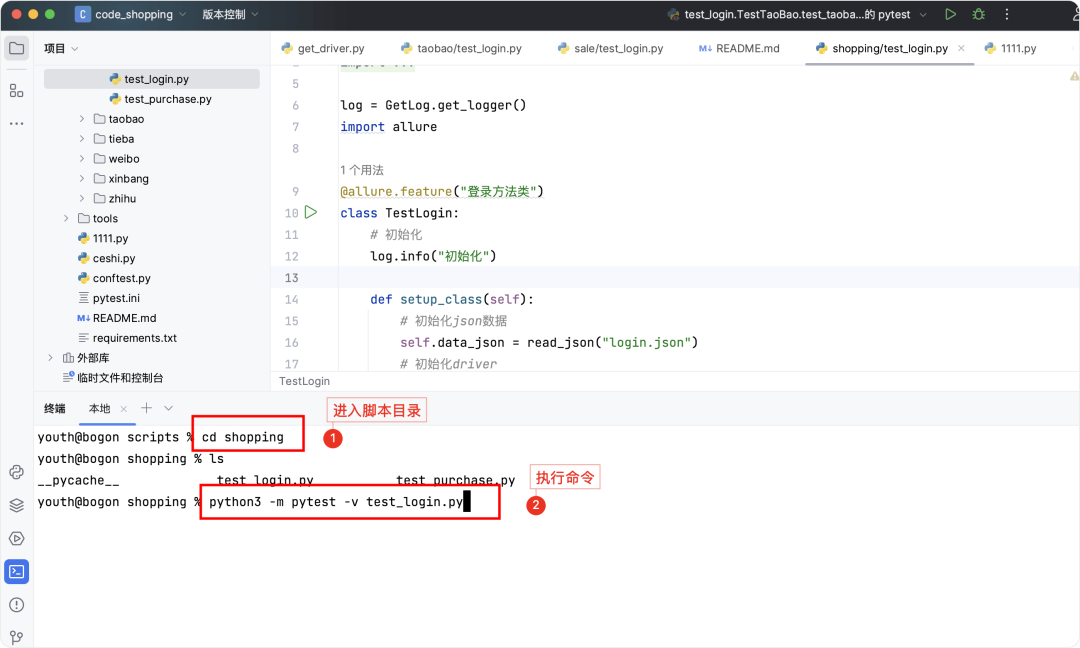Switch to README.md editor tab

(739, 48)
